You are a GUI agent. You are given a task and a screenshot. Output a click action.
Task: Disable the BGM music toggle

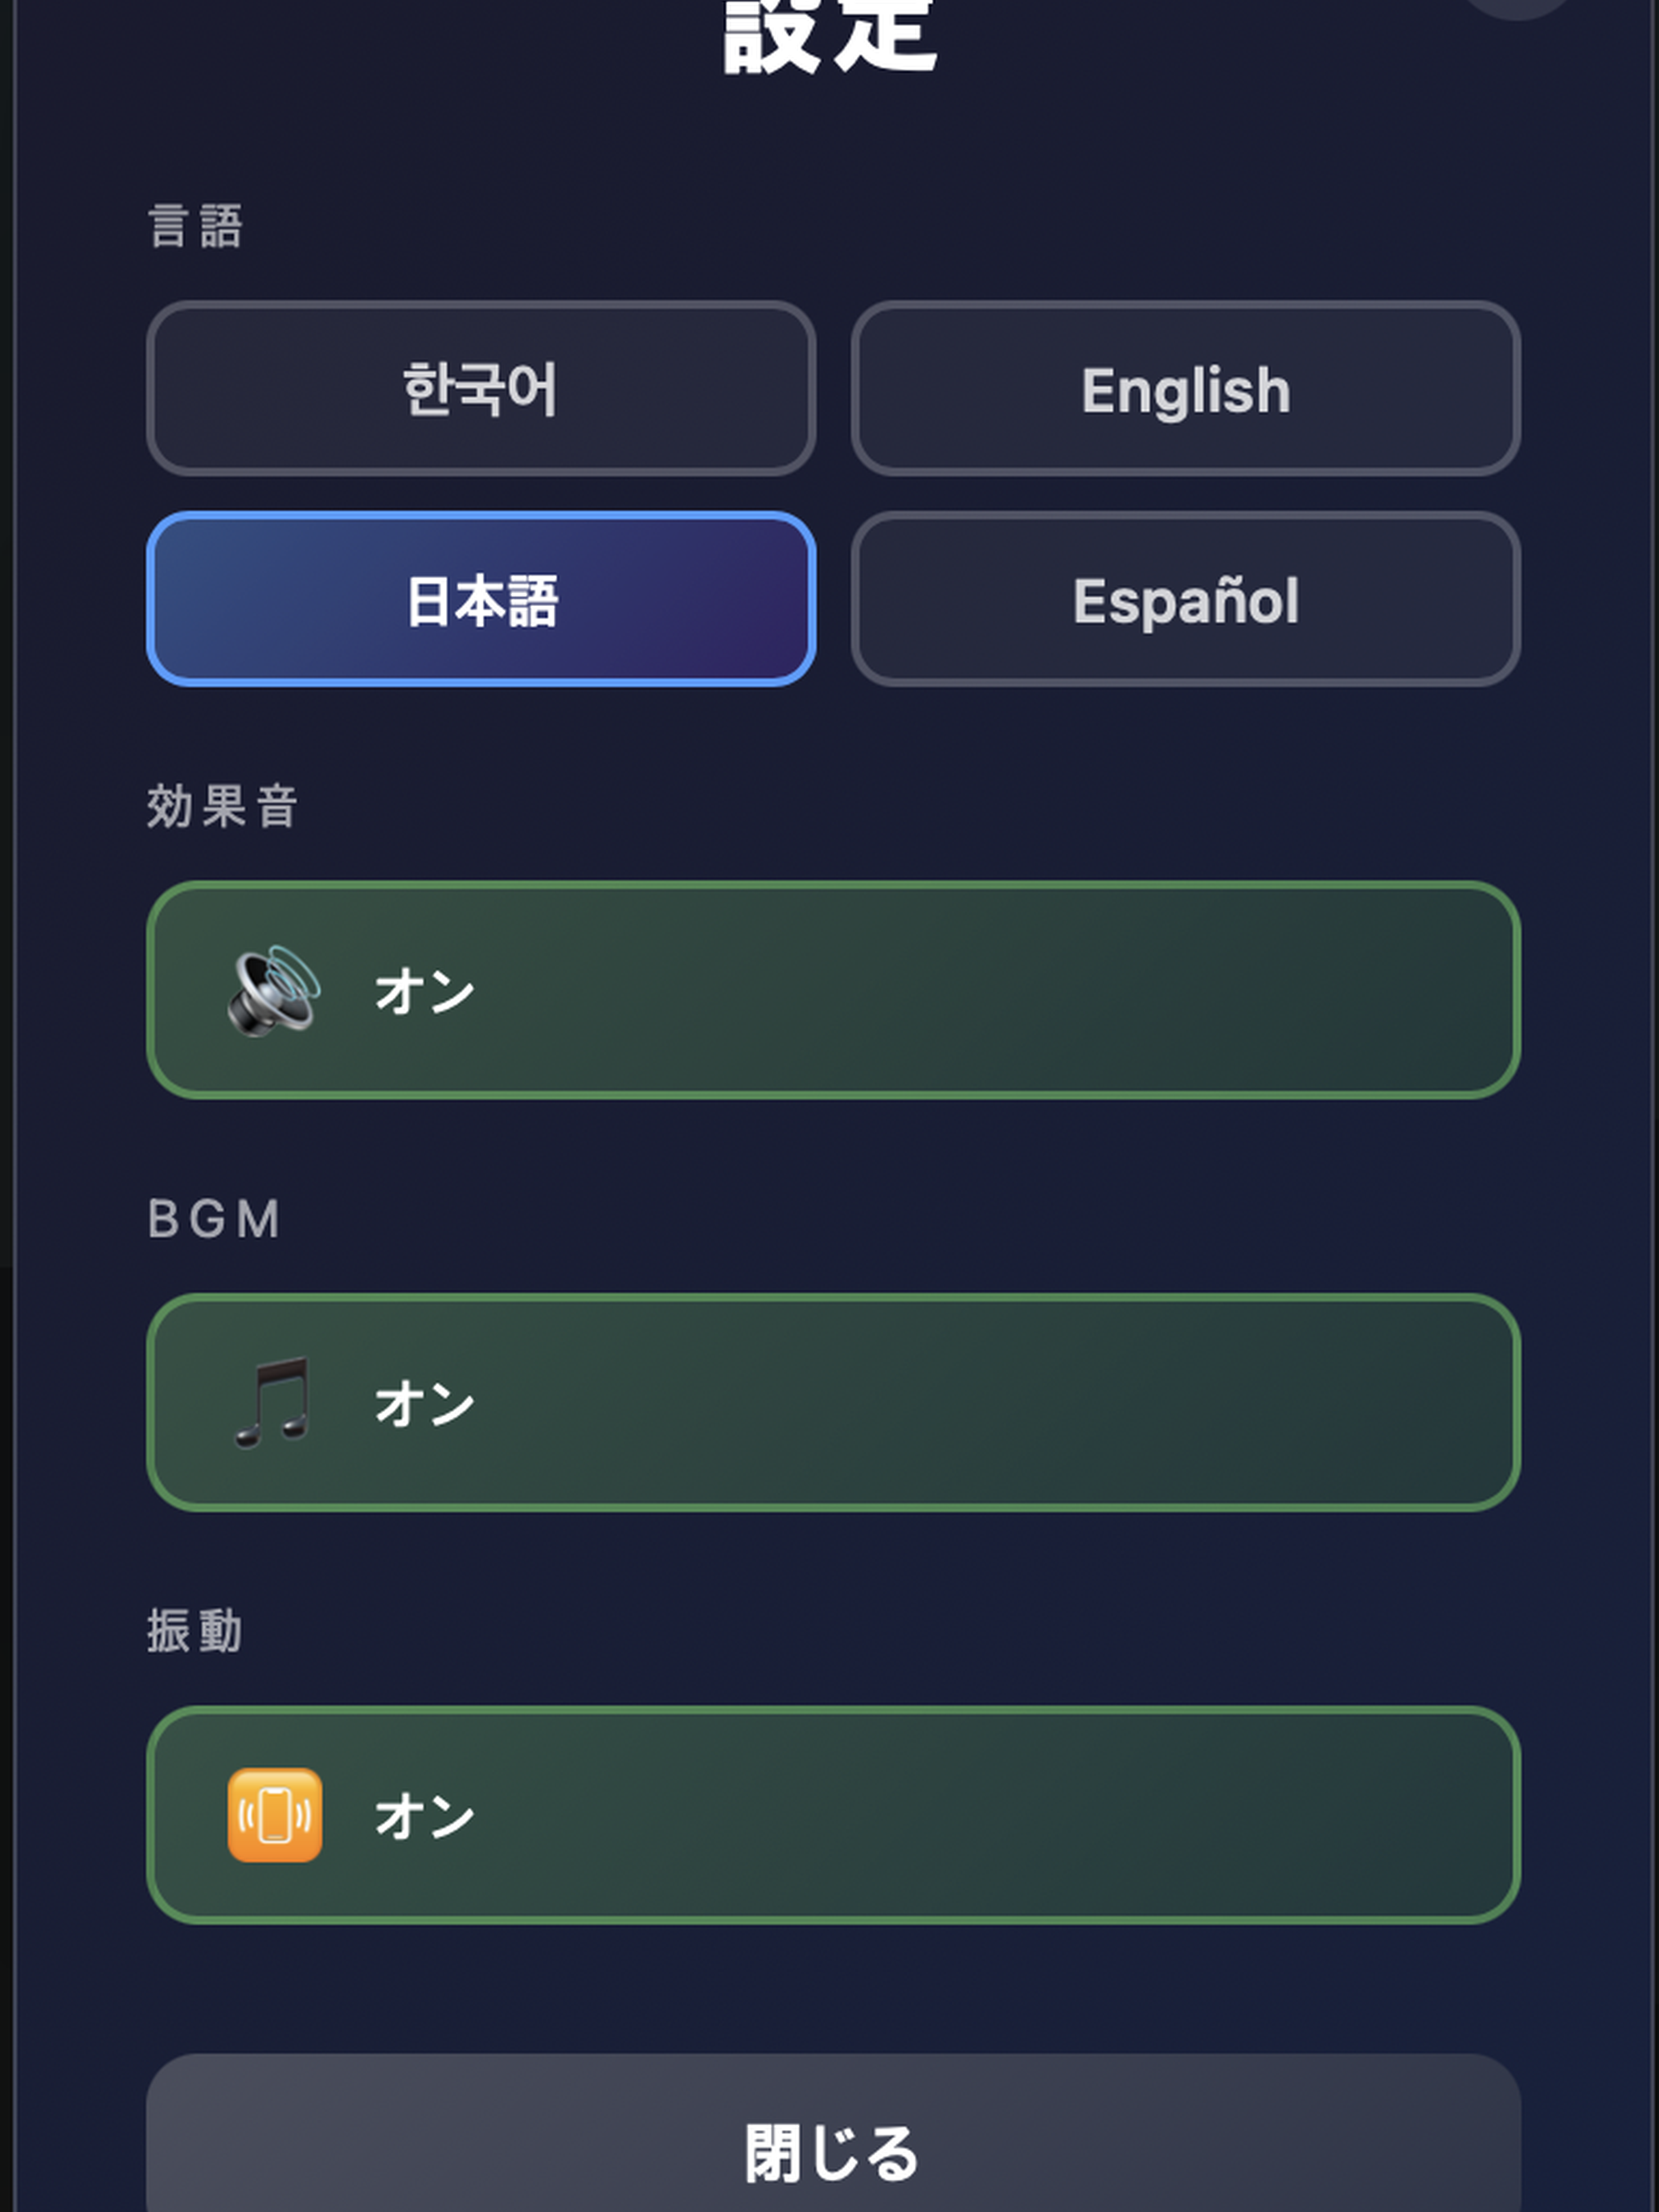click(833, 1402)
